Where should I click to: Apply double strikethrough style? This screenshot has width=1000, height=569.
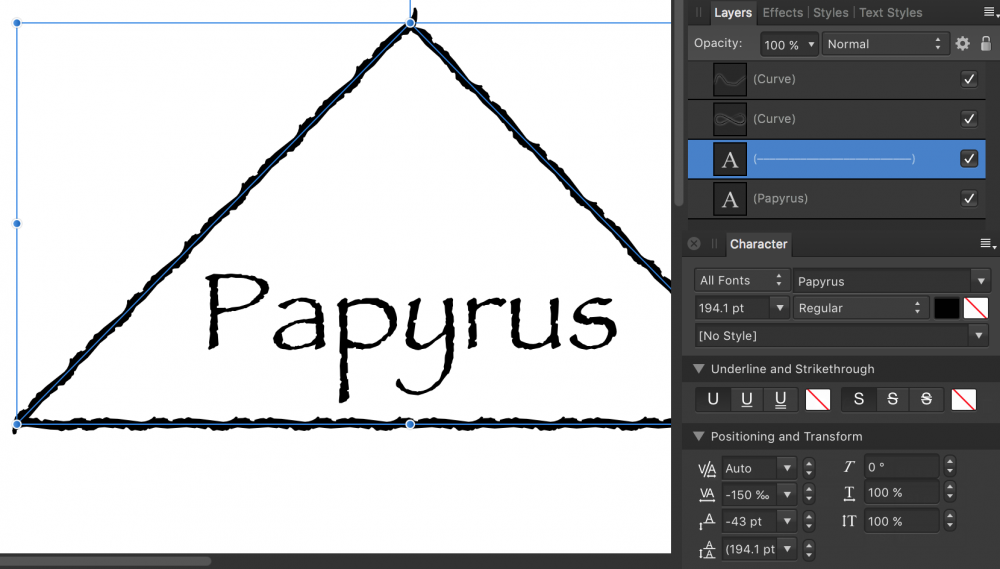coord(926,400)
